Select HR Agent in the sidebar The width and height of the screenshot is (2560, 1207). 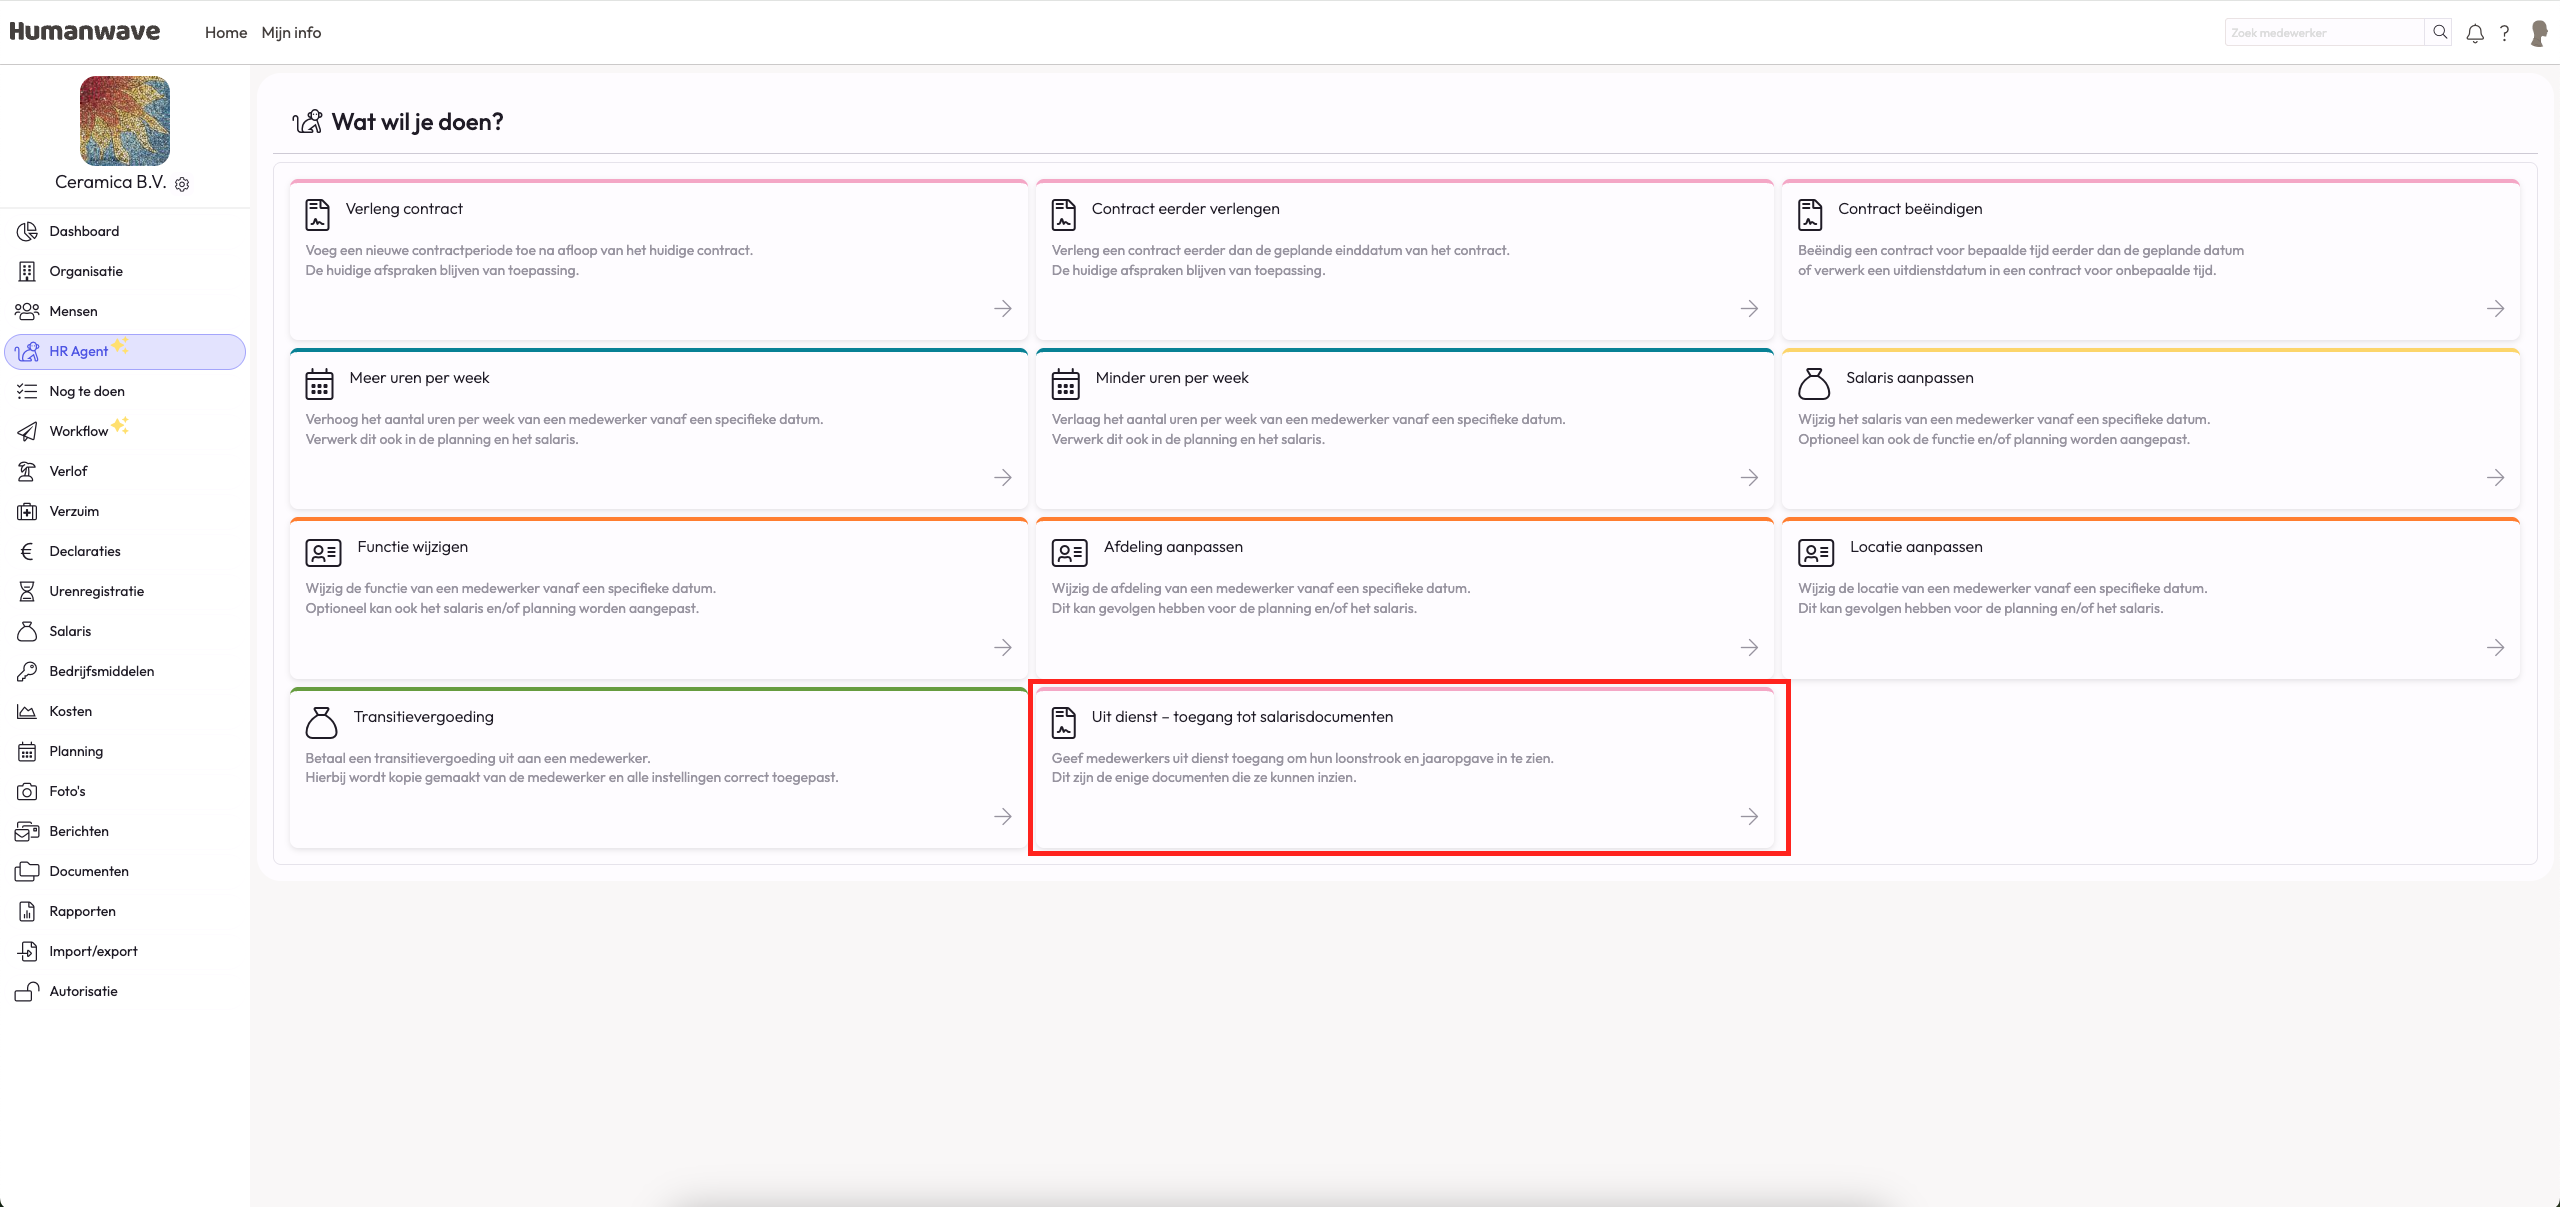click(78, 351)
